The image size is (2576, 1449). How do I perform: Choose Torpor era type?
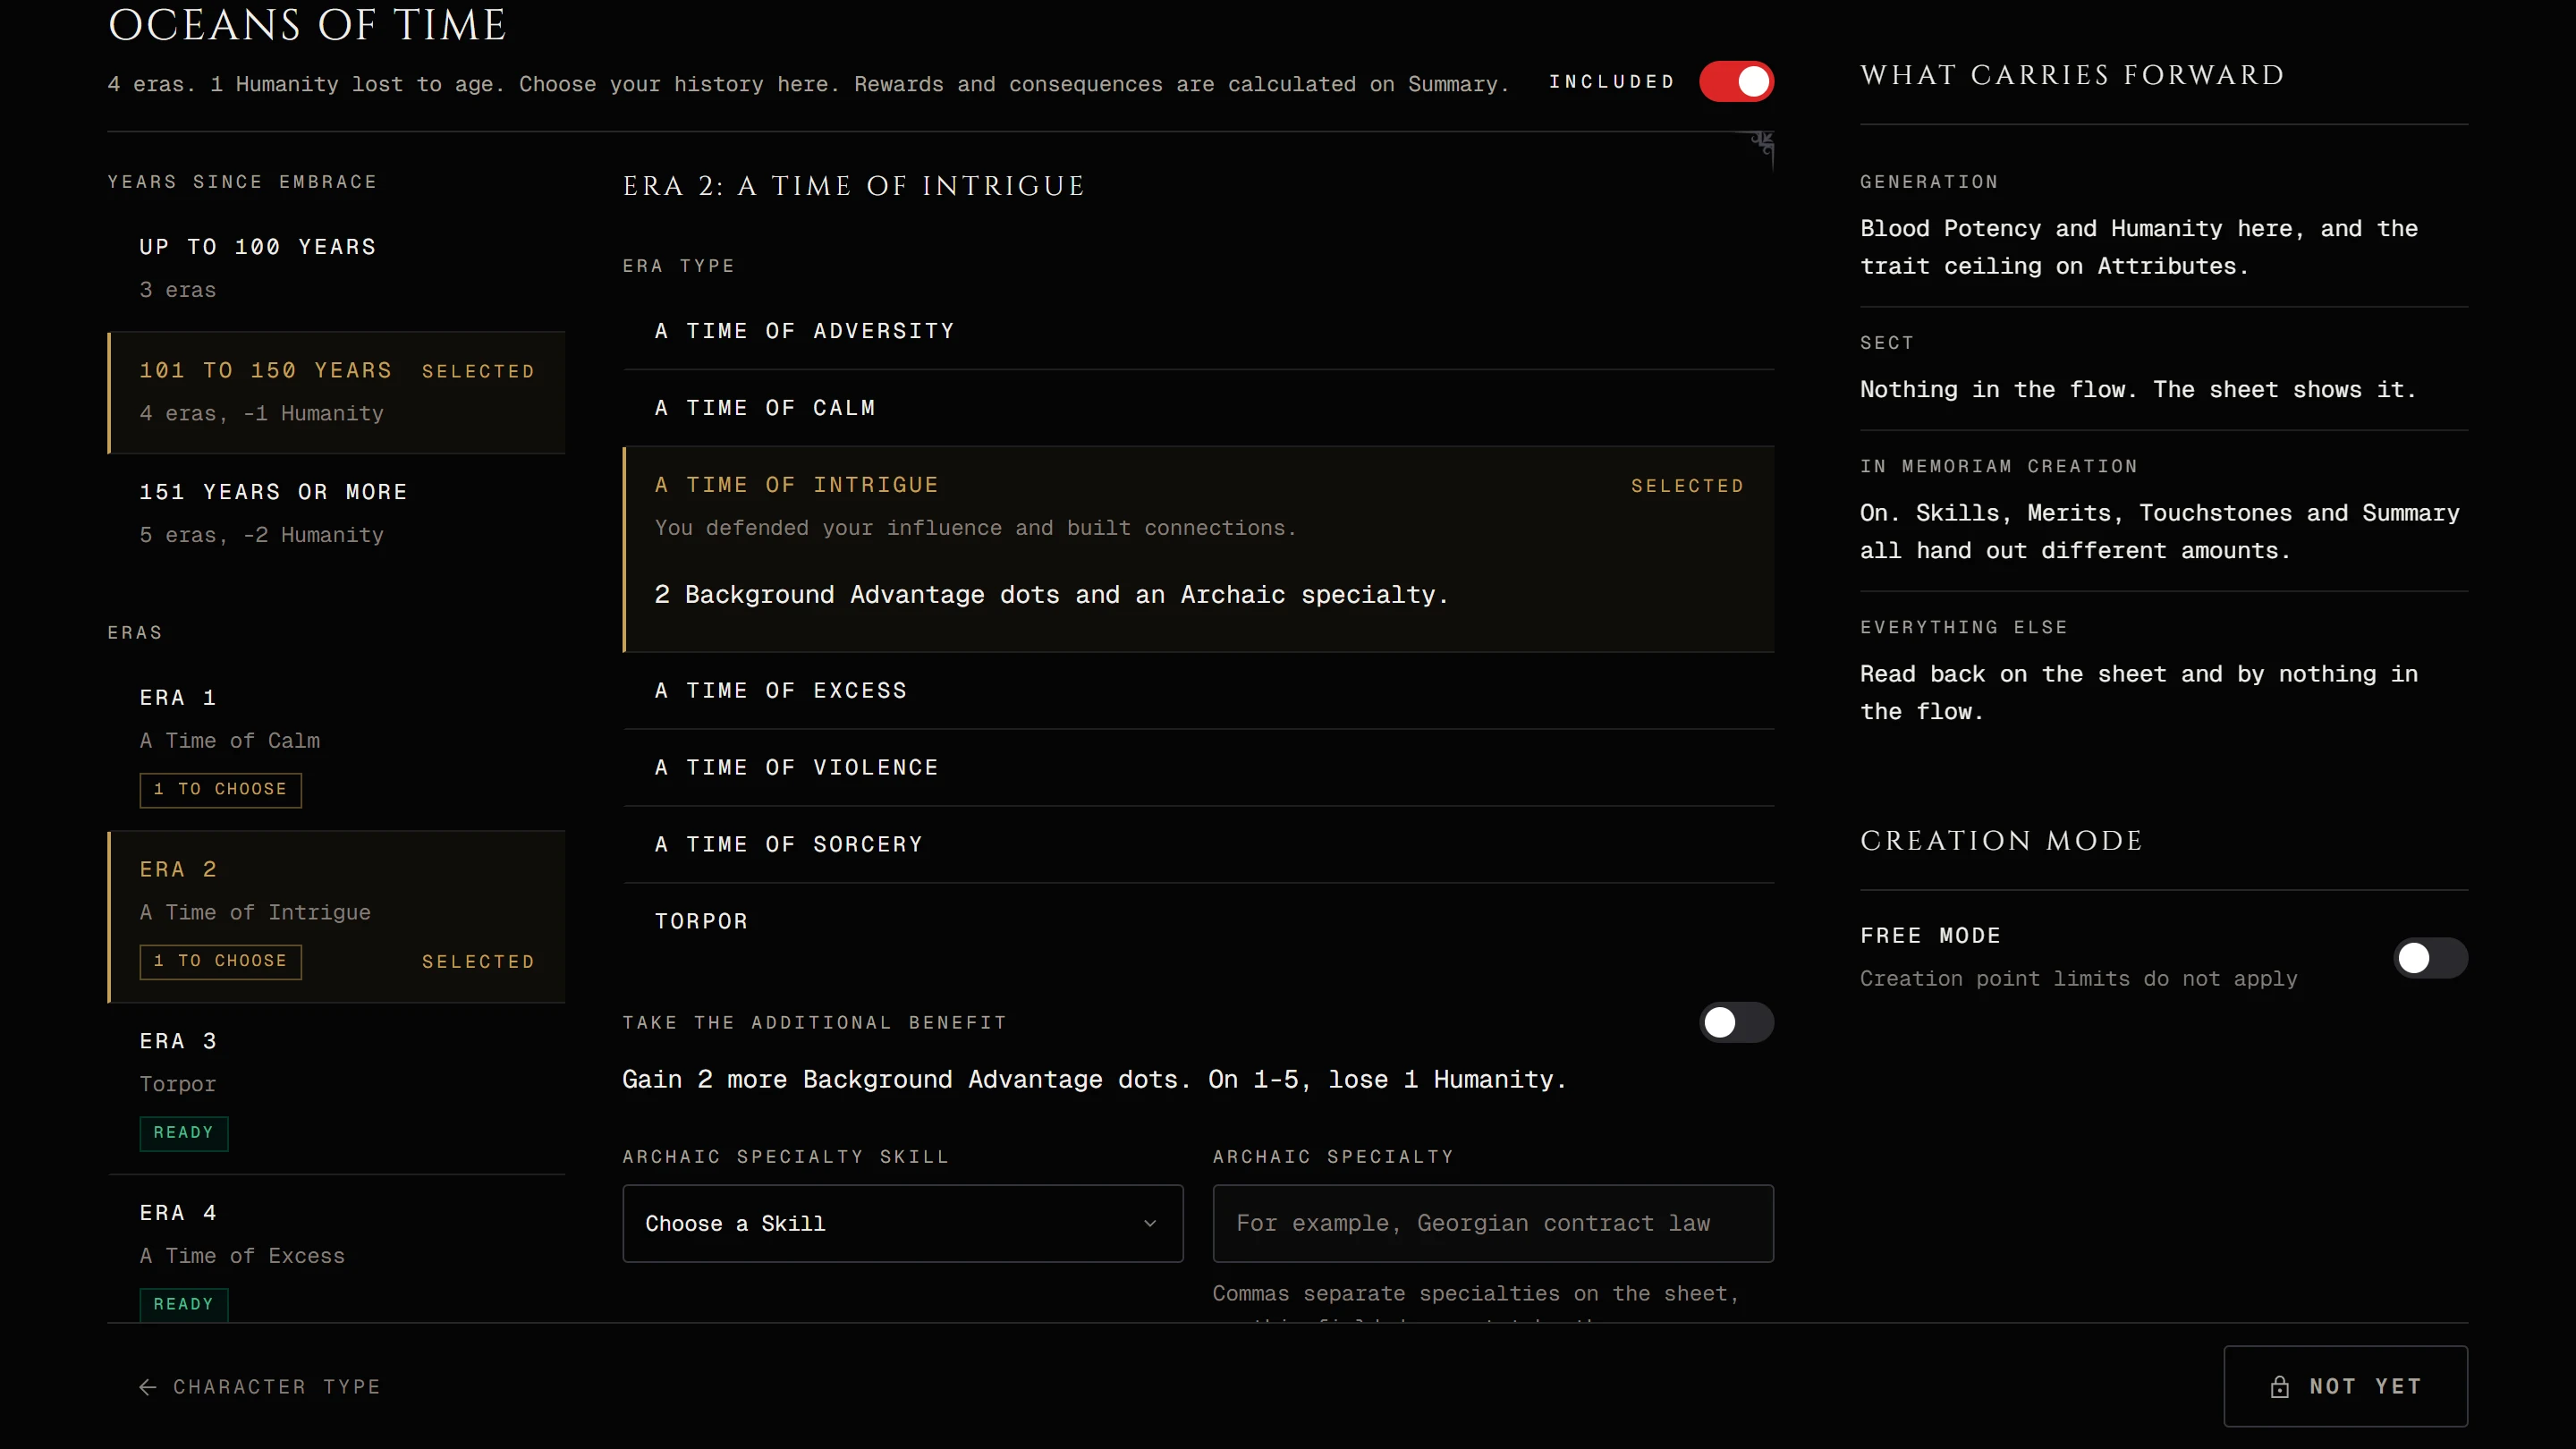coord(1198,922)
